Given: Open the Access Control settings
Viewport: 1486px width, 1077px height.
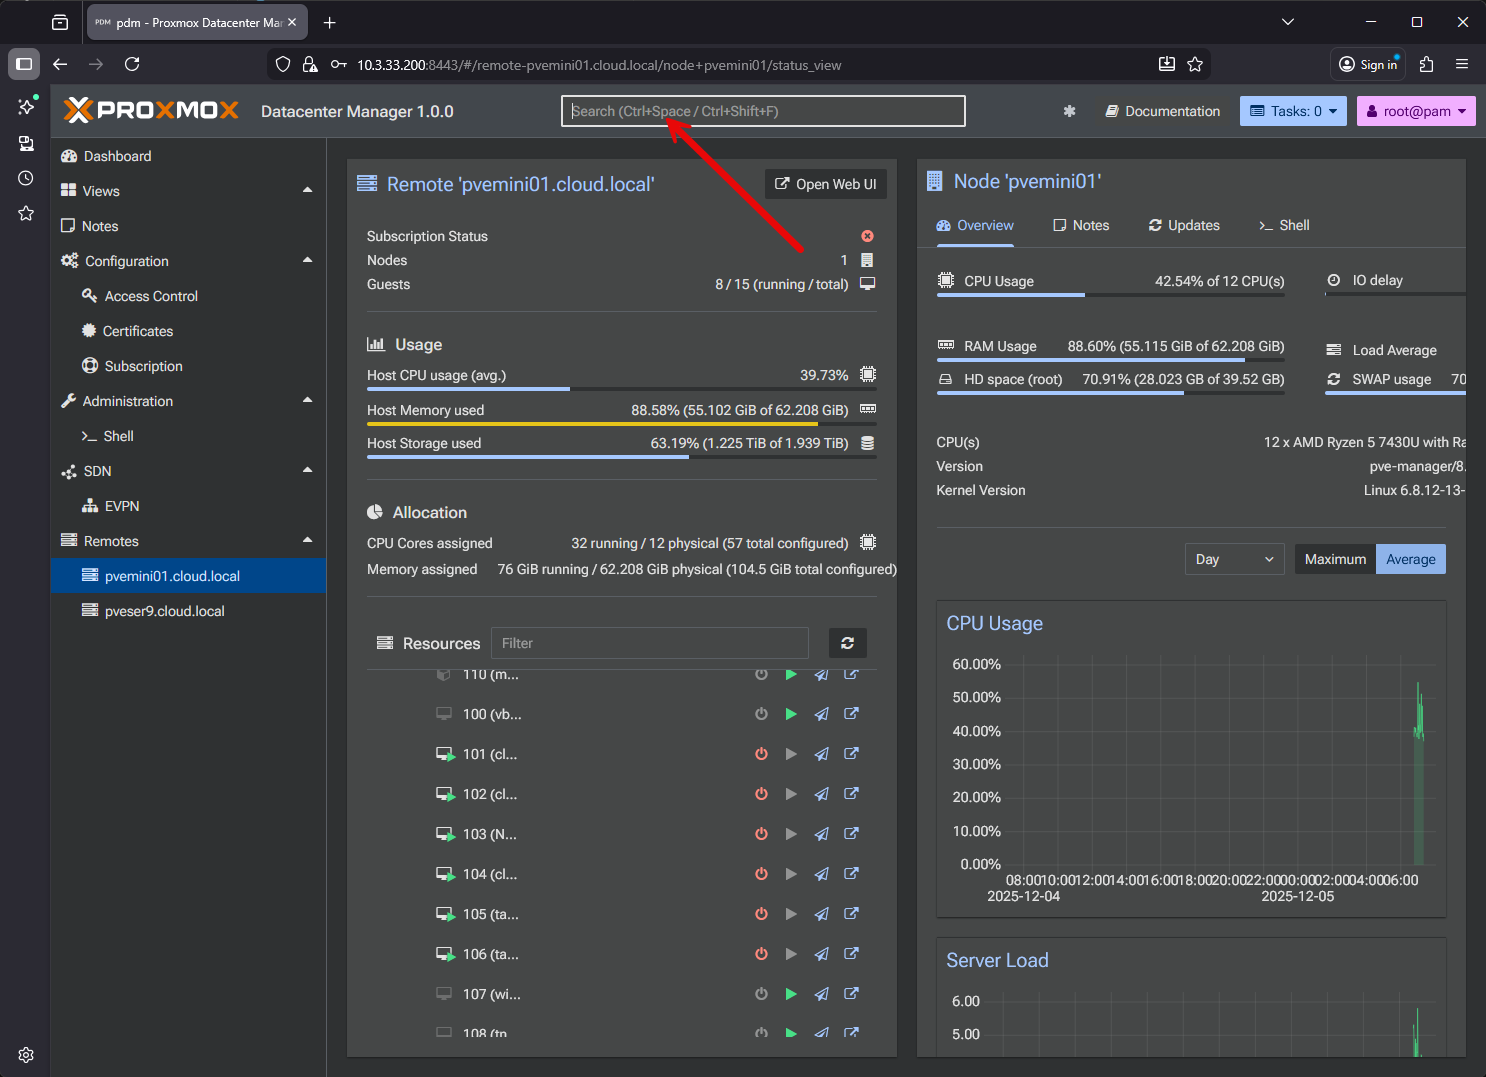Looking at the screenshot, I should point(151,296).
